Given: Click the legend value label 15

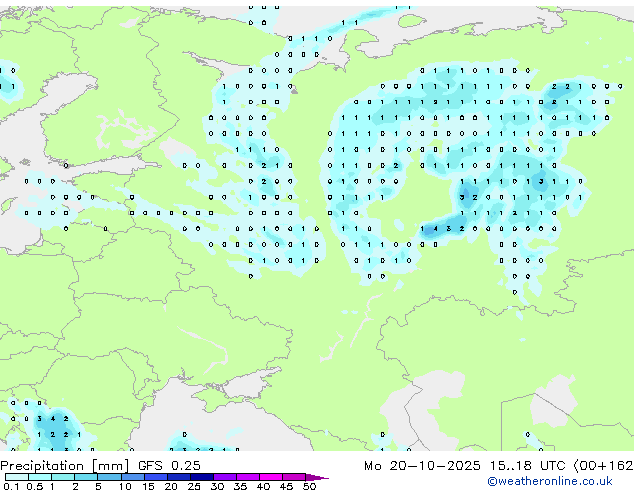Looking at the screenshot, I should pyautogui.click(x=148, y=486).
